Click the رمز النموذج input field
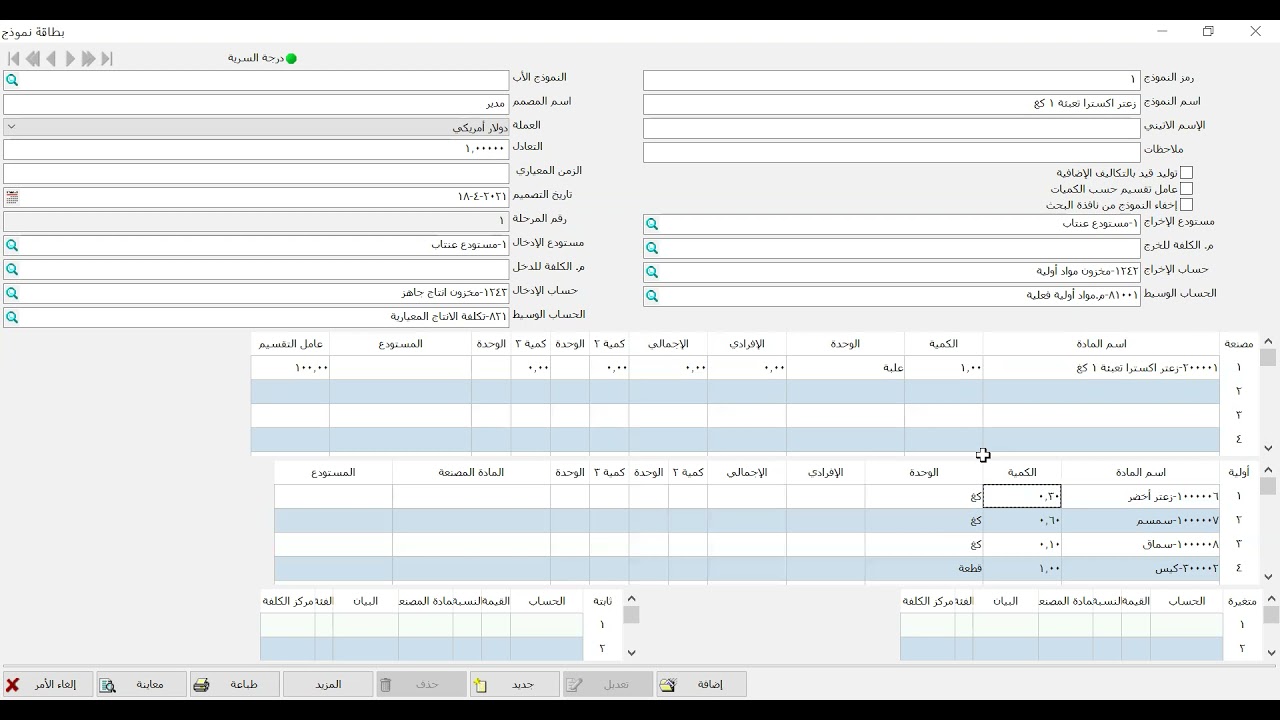1280x720 pixels. pos(891,80)
